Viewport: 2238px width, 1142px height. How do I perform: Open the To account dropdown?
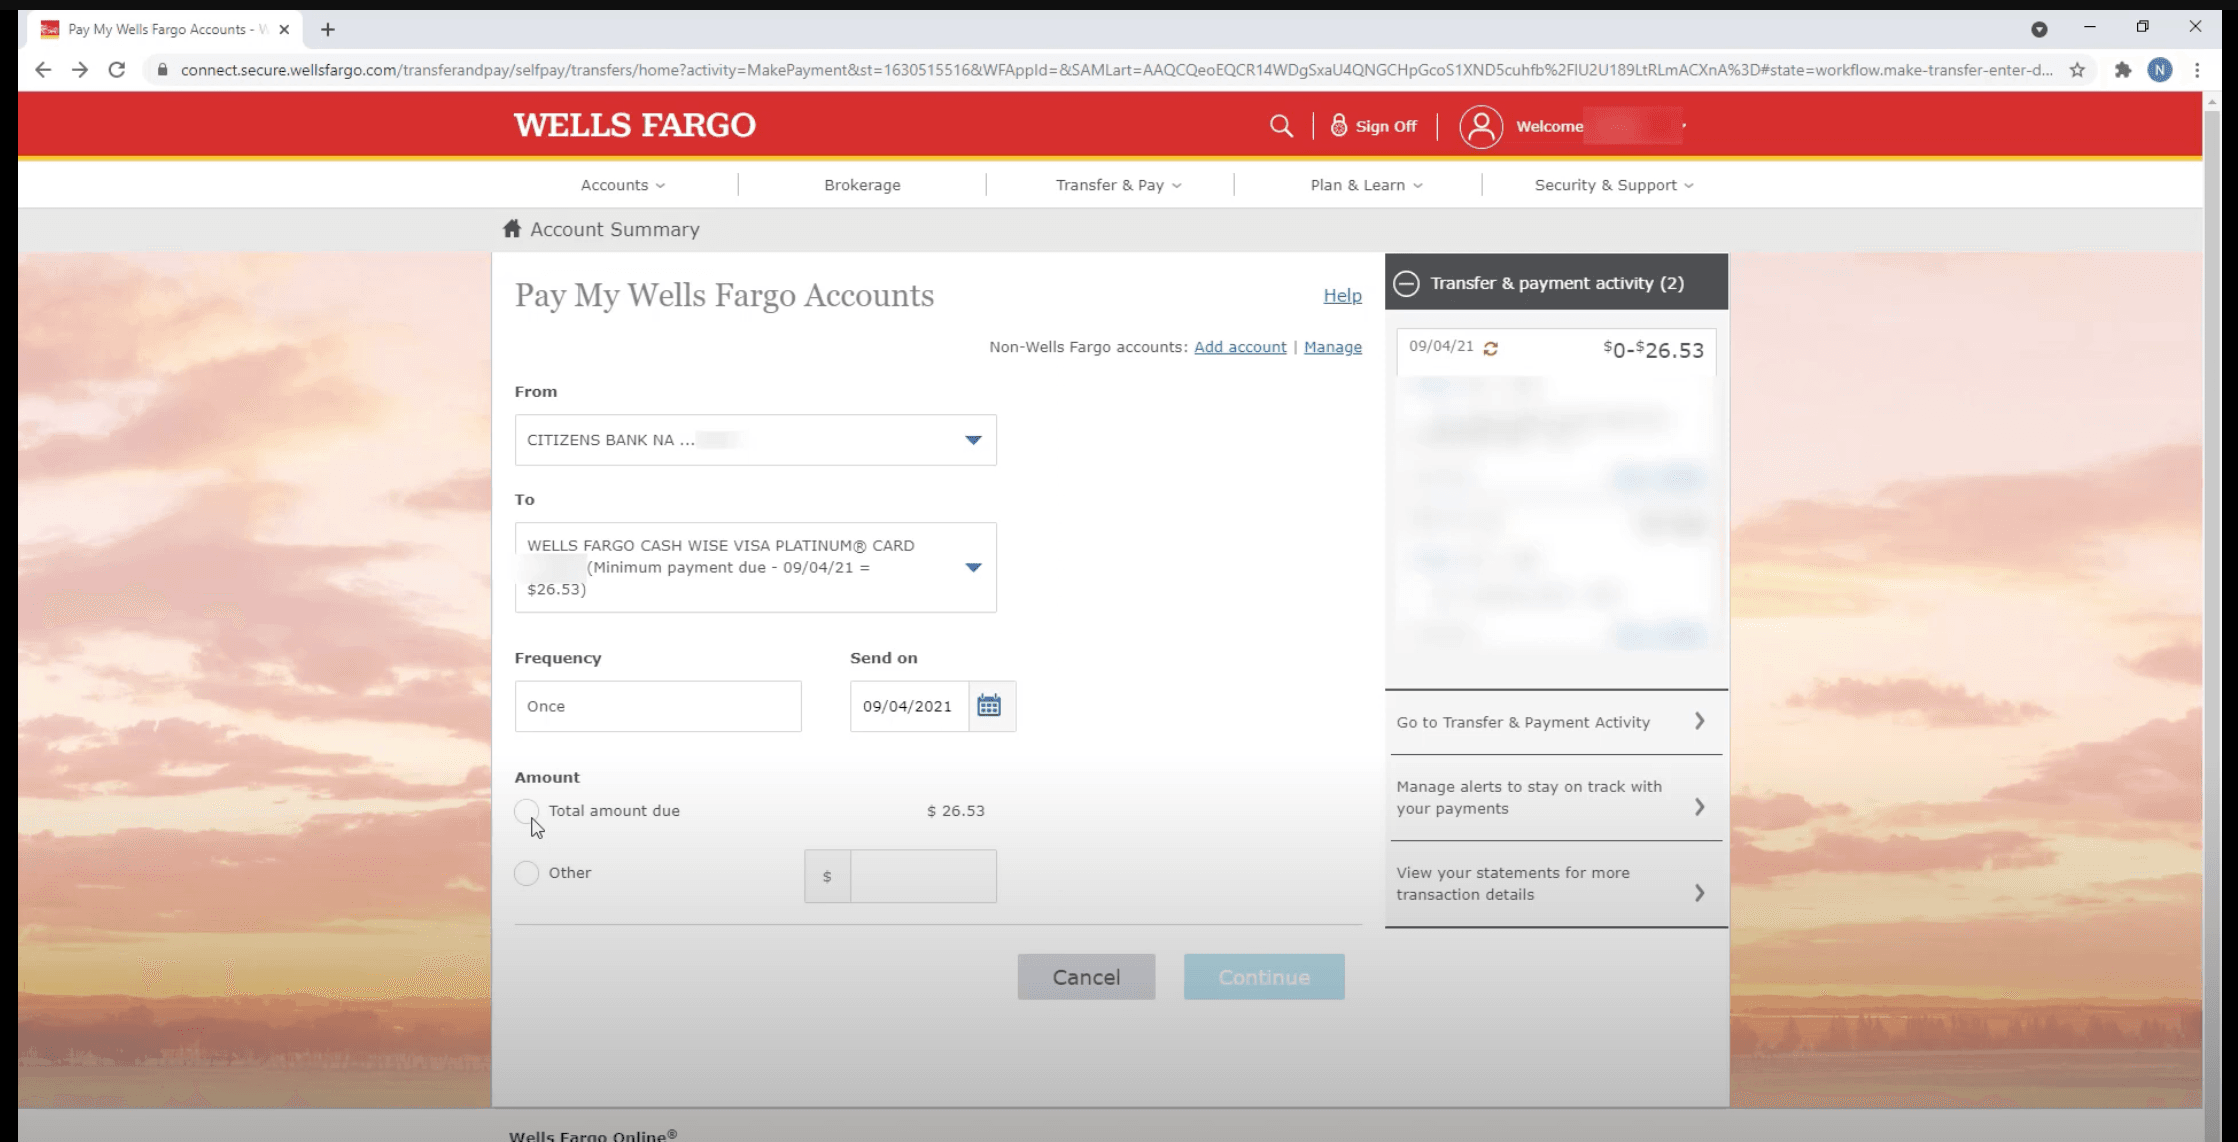tap(755, 567)
